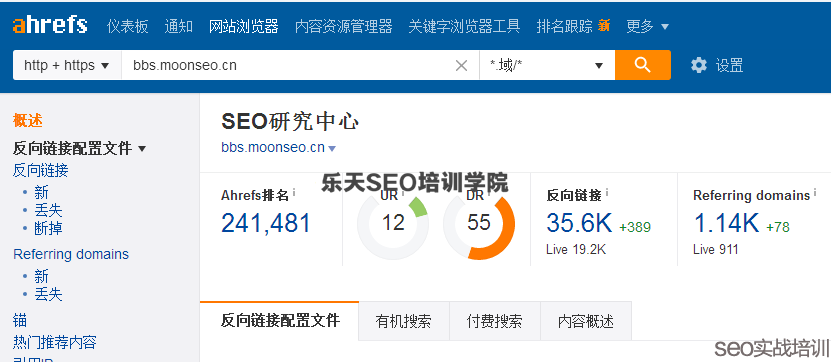This screenshot has width=831, height=362.
Task: Open Referring domains sidebar link
Action: pos(71,254)
